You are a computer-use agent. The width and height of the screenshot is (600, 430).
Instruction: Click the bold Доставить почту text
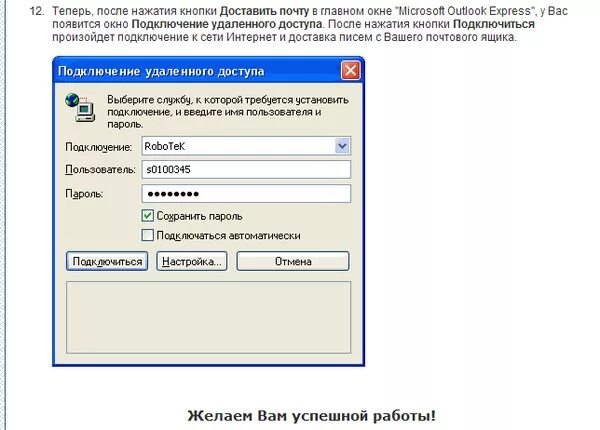264,11
